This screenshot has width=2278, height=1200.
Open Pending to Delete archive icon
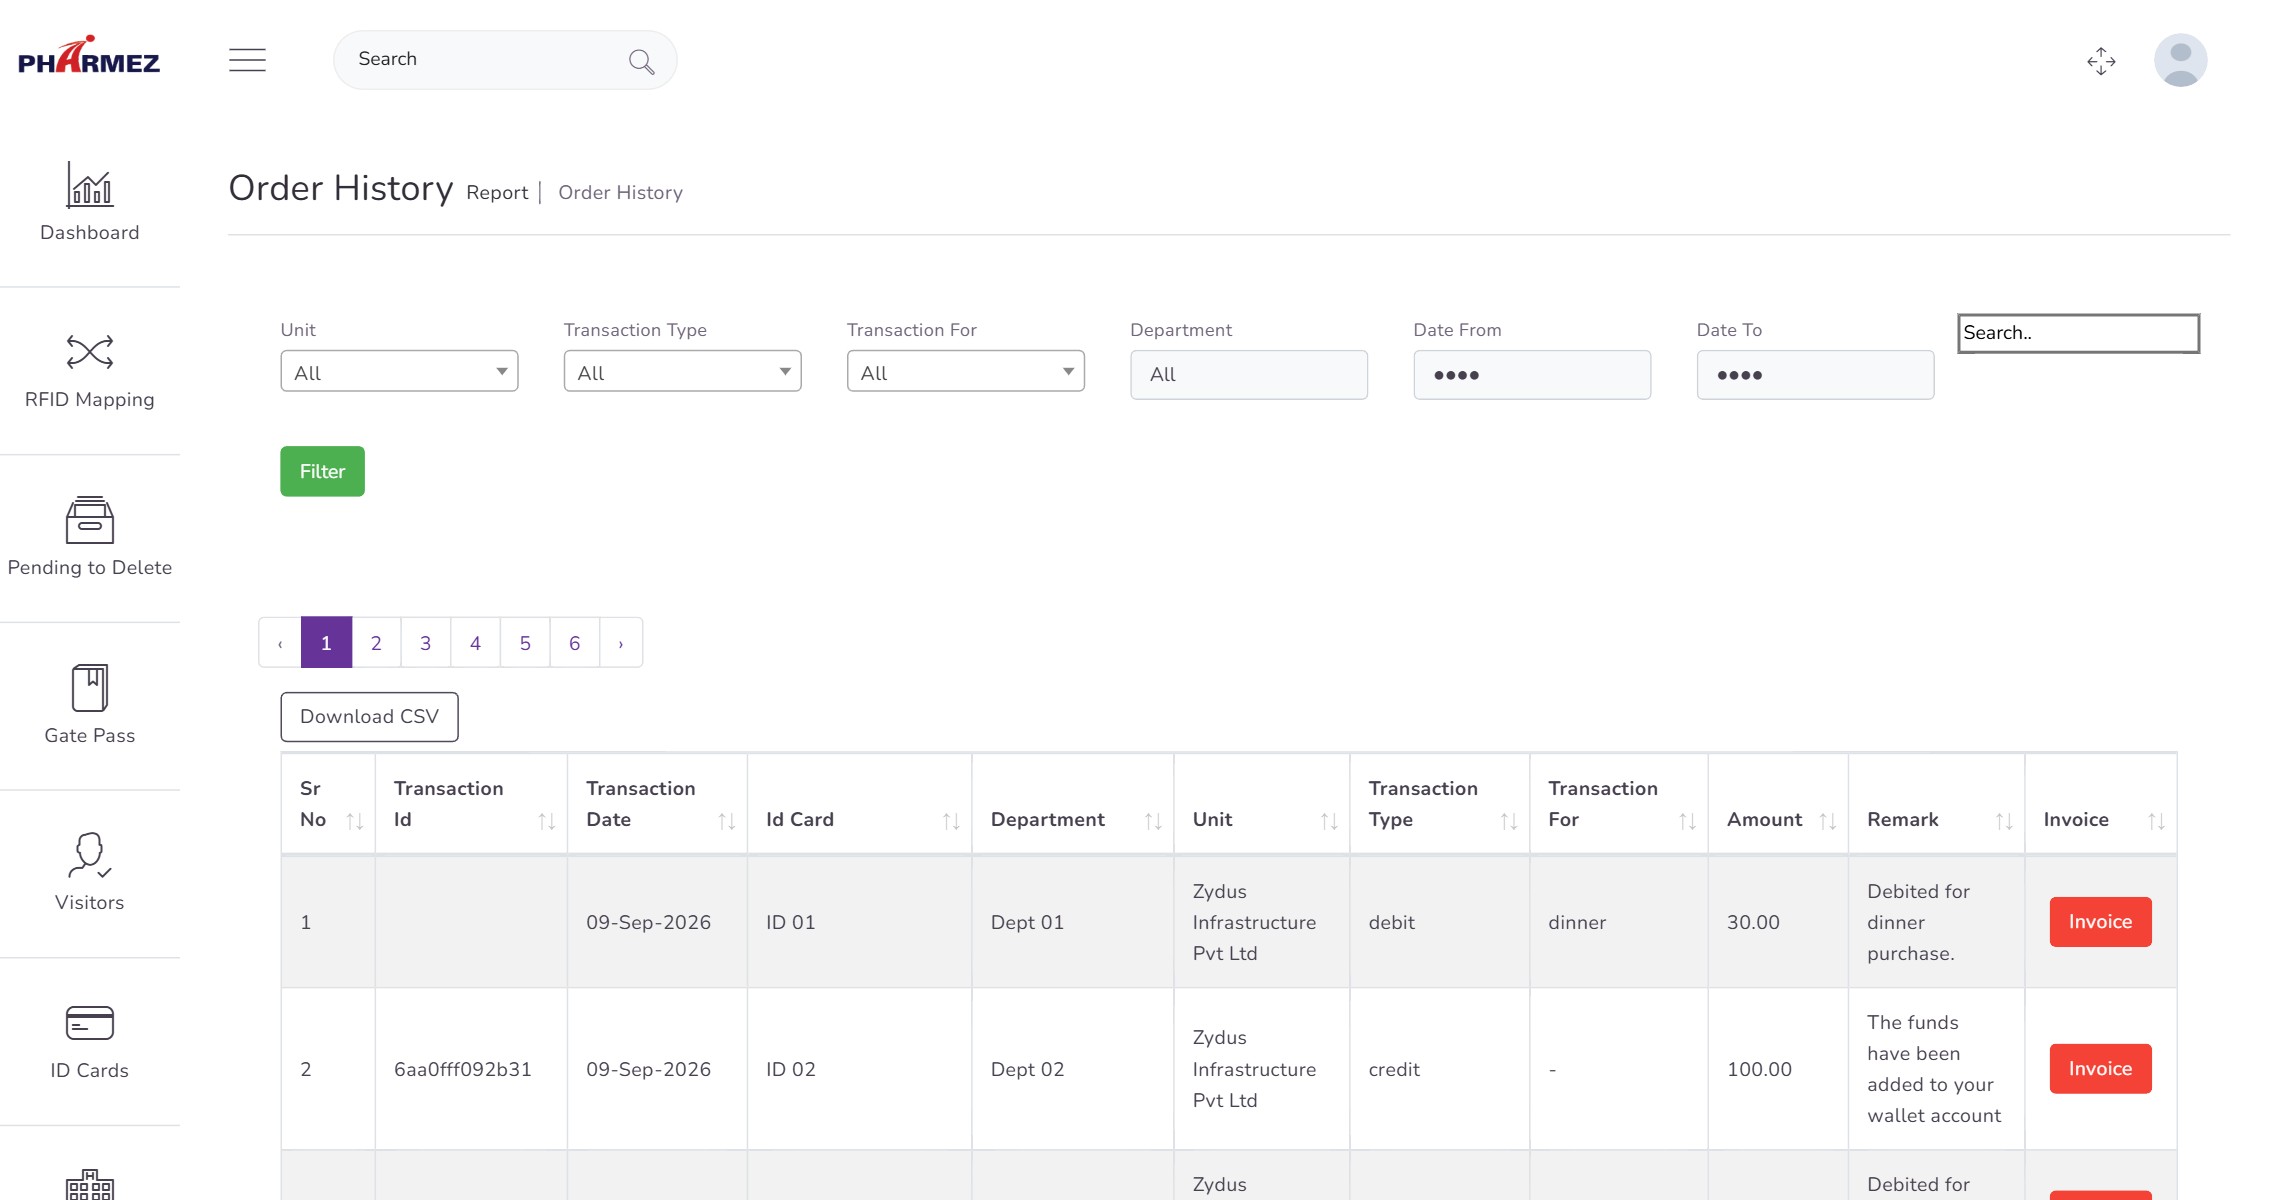pyautogui.click(x=90, y=520)
